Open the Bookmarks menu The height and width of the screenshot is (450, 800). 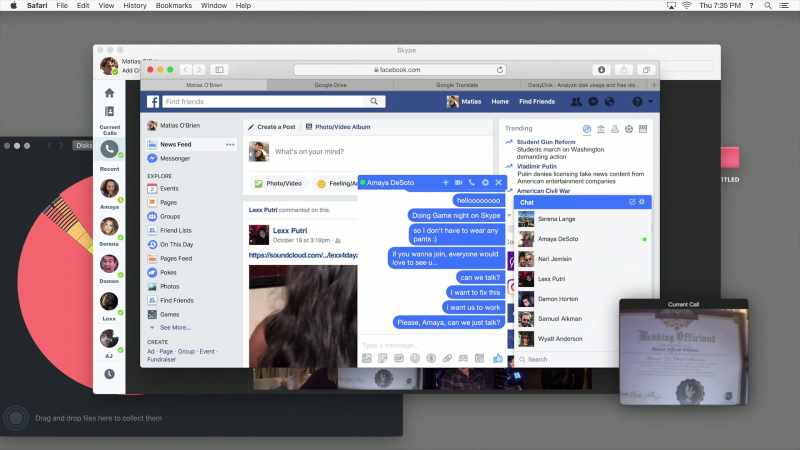pyautogui.click(x=173, y=6)
